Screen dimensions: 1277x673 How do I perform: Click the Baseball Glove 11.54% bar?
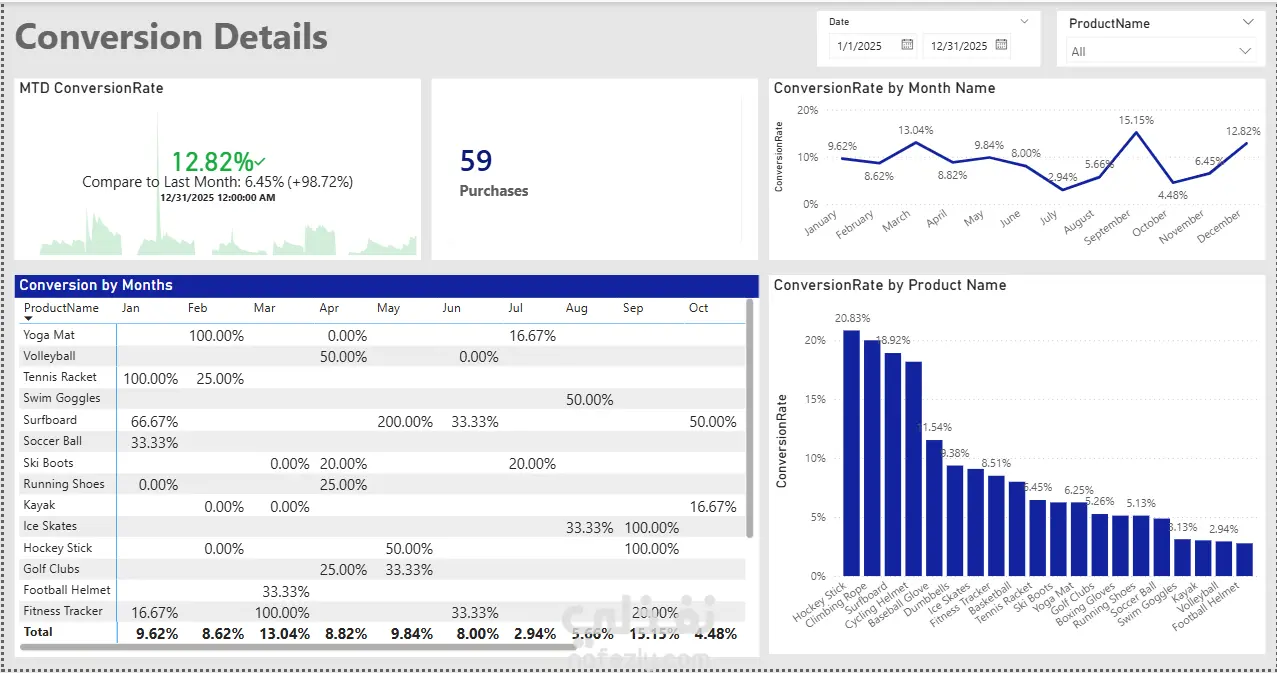(x=934, y=508)
